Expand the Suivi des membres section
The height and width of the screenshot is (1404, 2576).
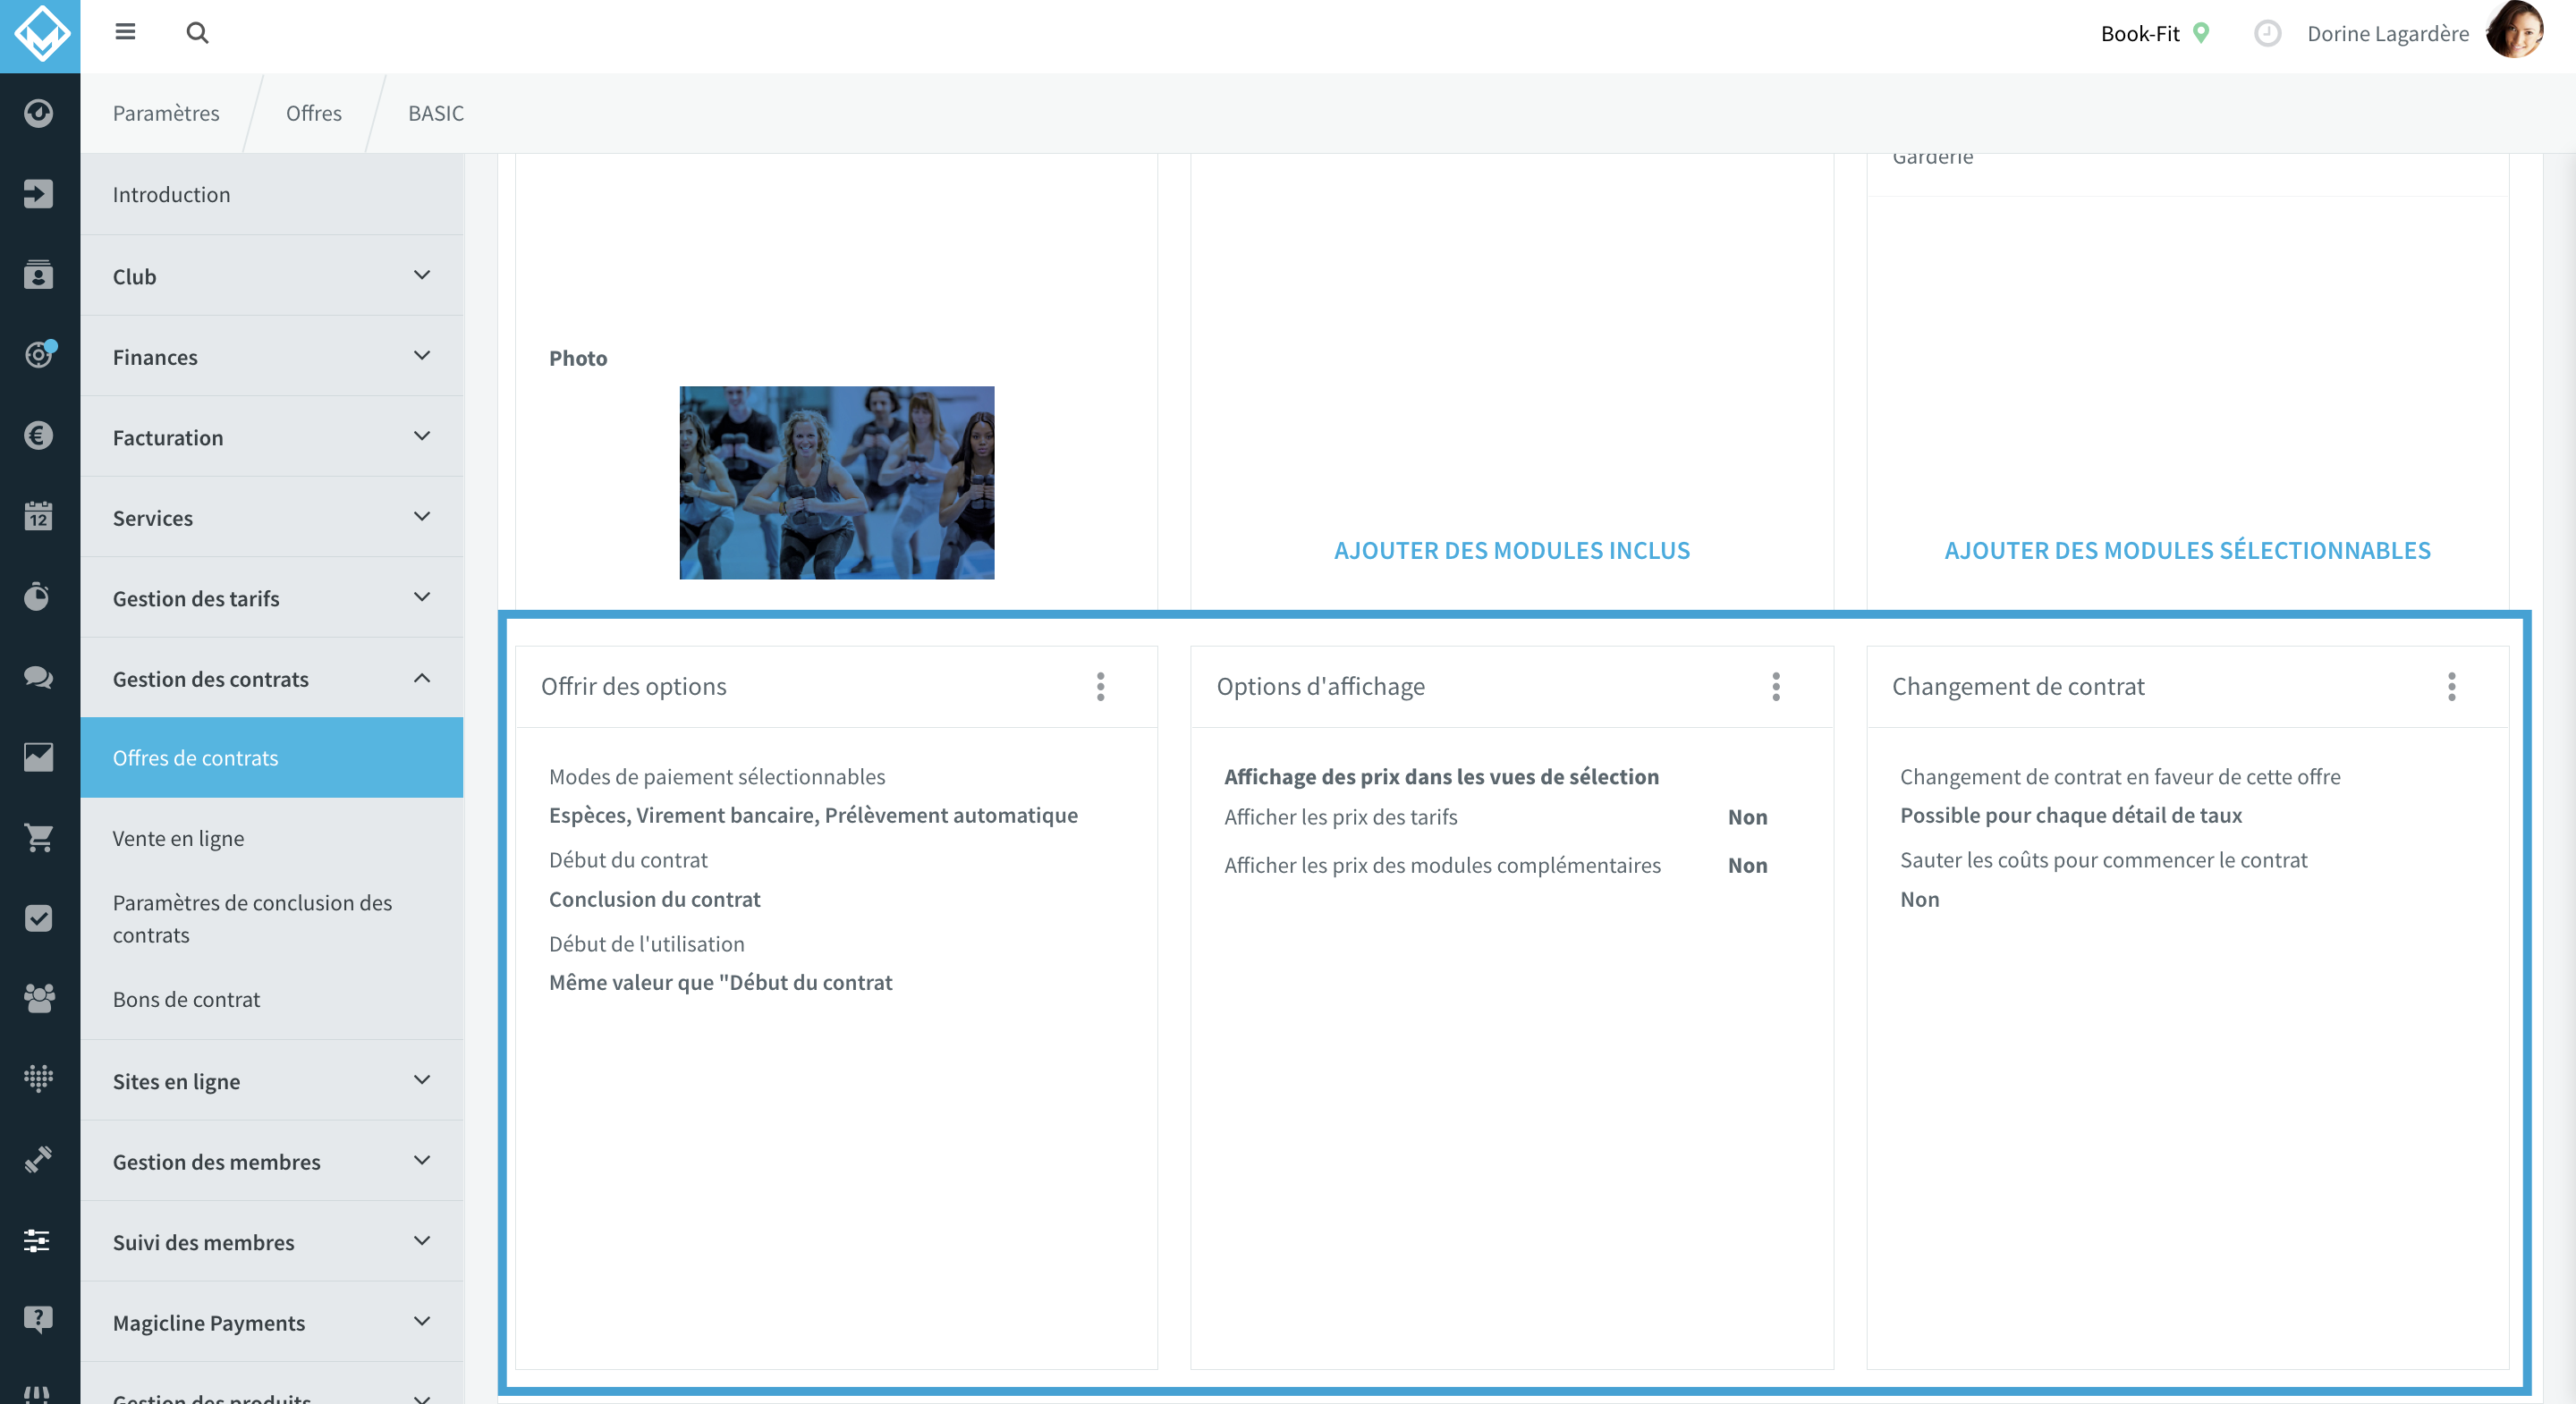click(x=272, y=1242)
